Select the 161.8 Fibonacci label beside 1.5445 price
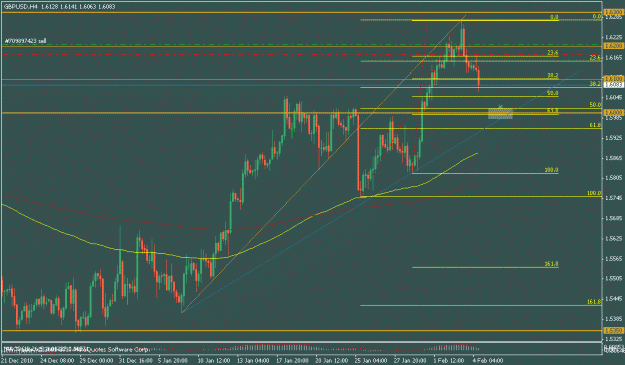625x365 pixels. point(594,302)
